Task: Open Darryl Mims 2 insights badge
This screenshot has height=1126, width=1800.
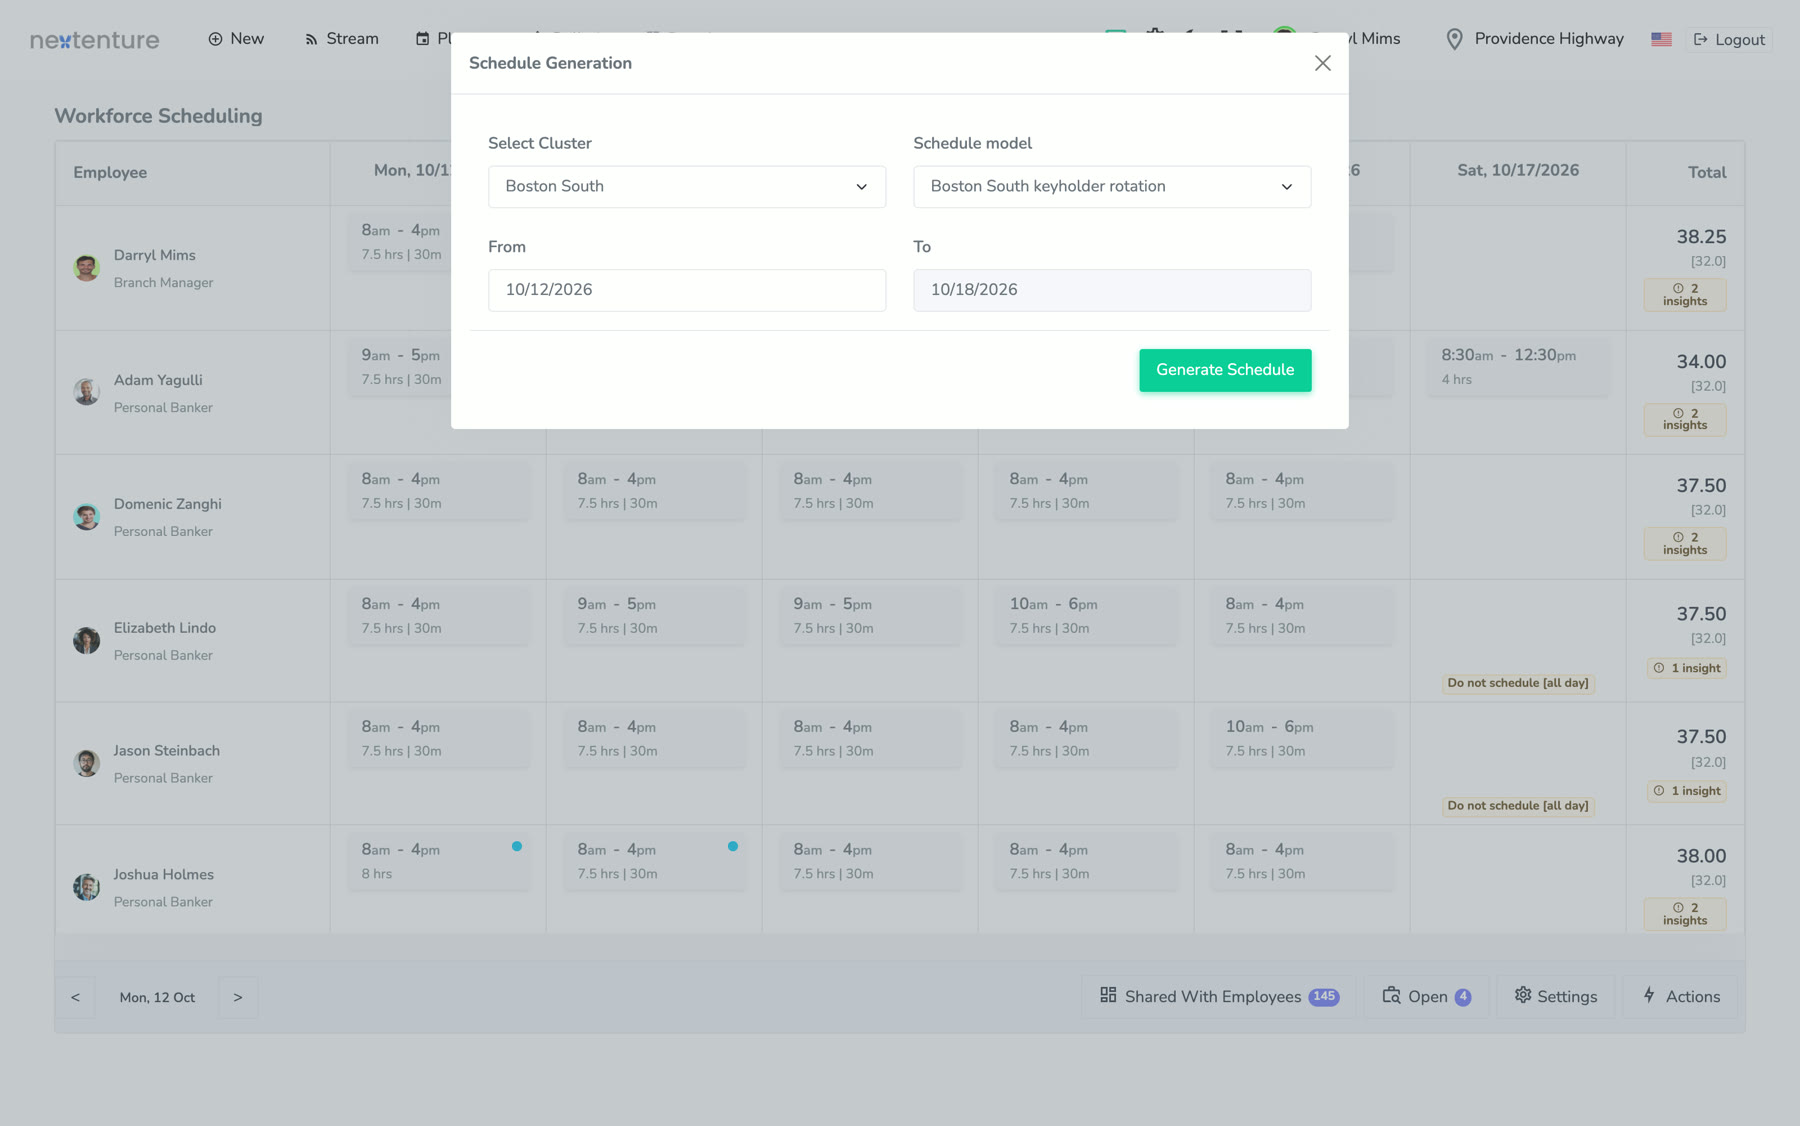Action: point(1685,295)
